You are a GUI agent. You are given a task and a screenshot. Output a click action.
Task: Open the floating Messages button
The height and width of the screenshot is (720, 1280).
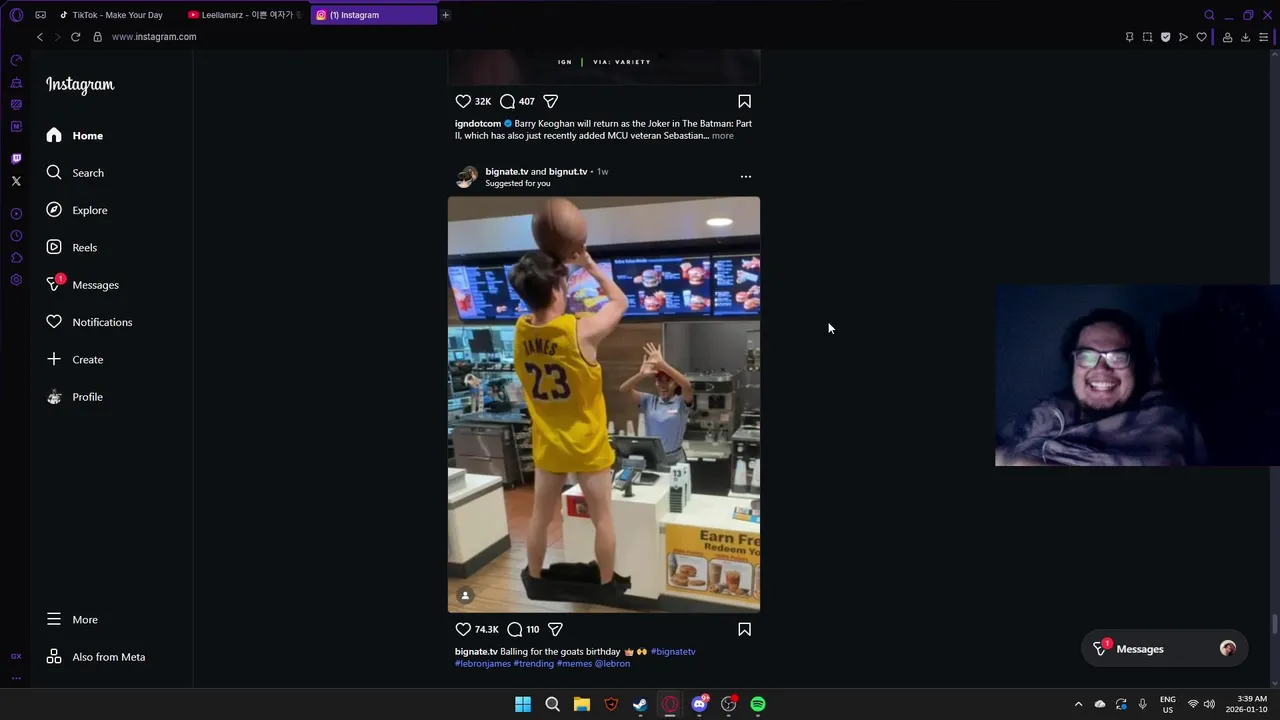click(x=1165, y=649)
